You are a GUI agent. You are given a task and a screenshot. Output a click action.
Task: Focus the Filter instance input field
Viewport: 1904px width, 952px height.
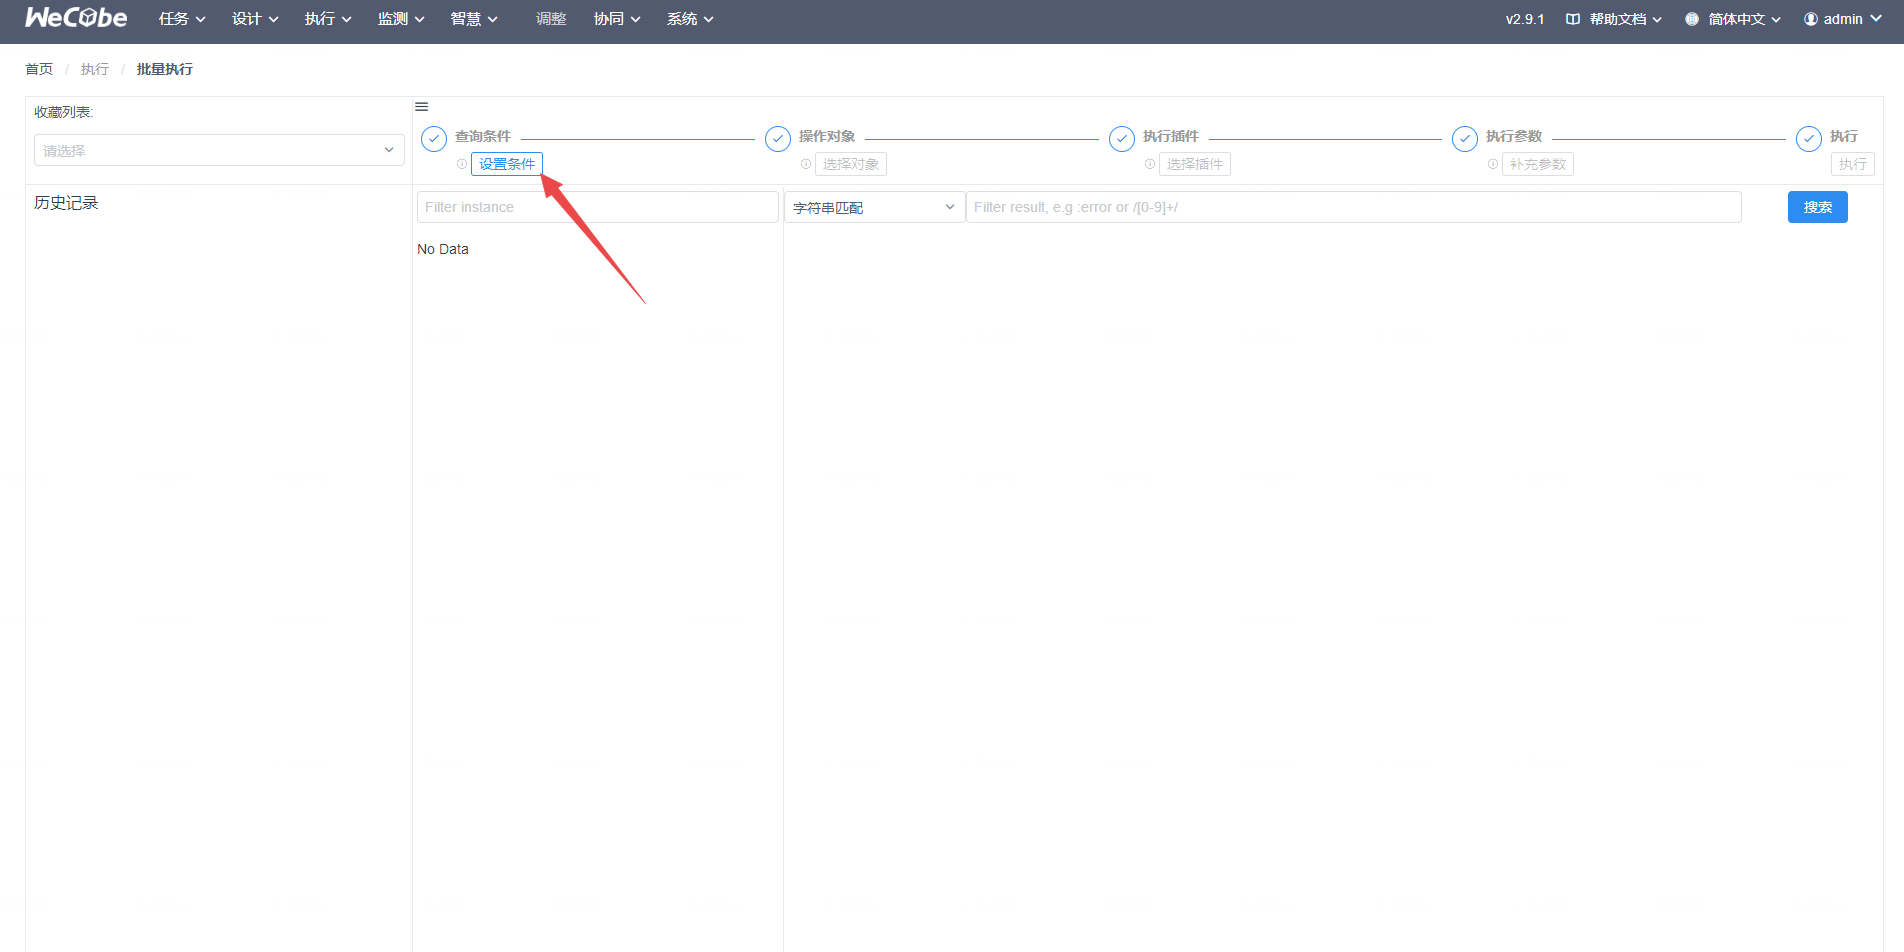(597, 207)
